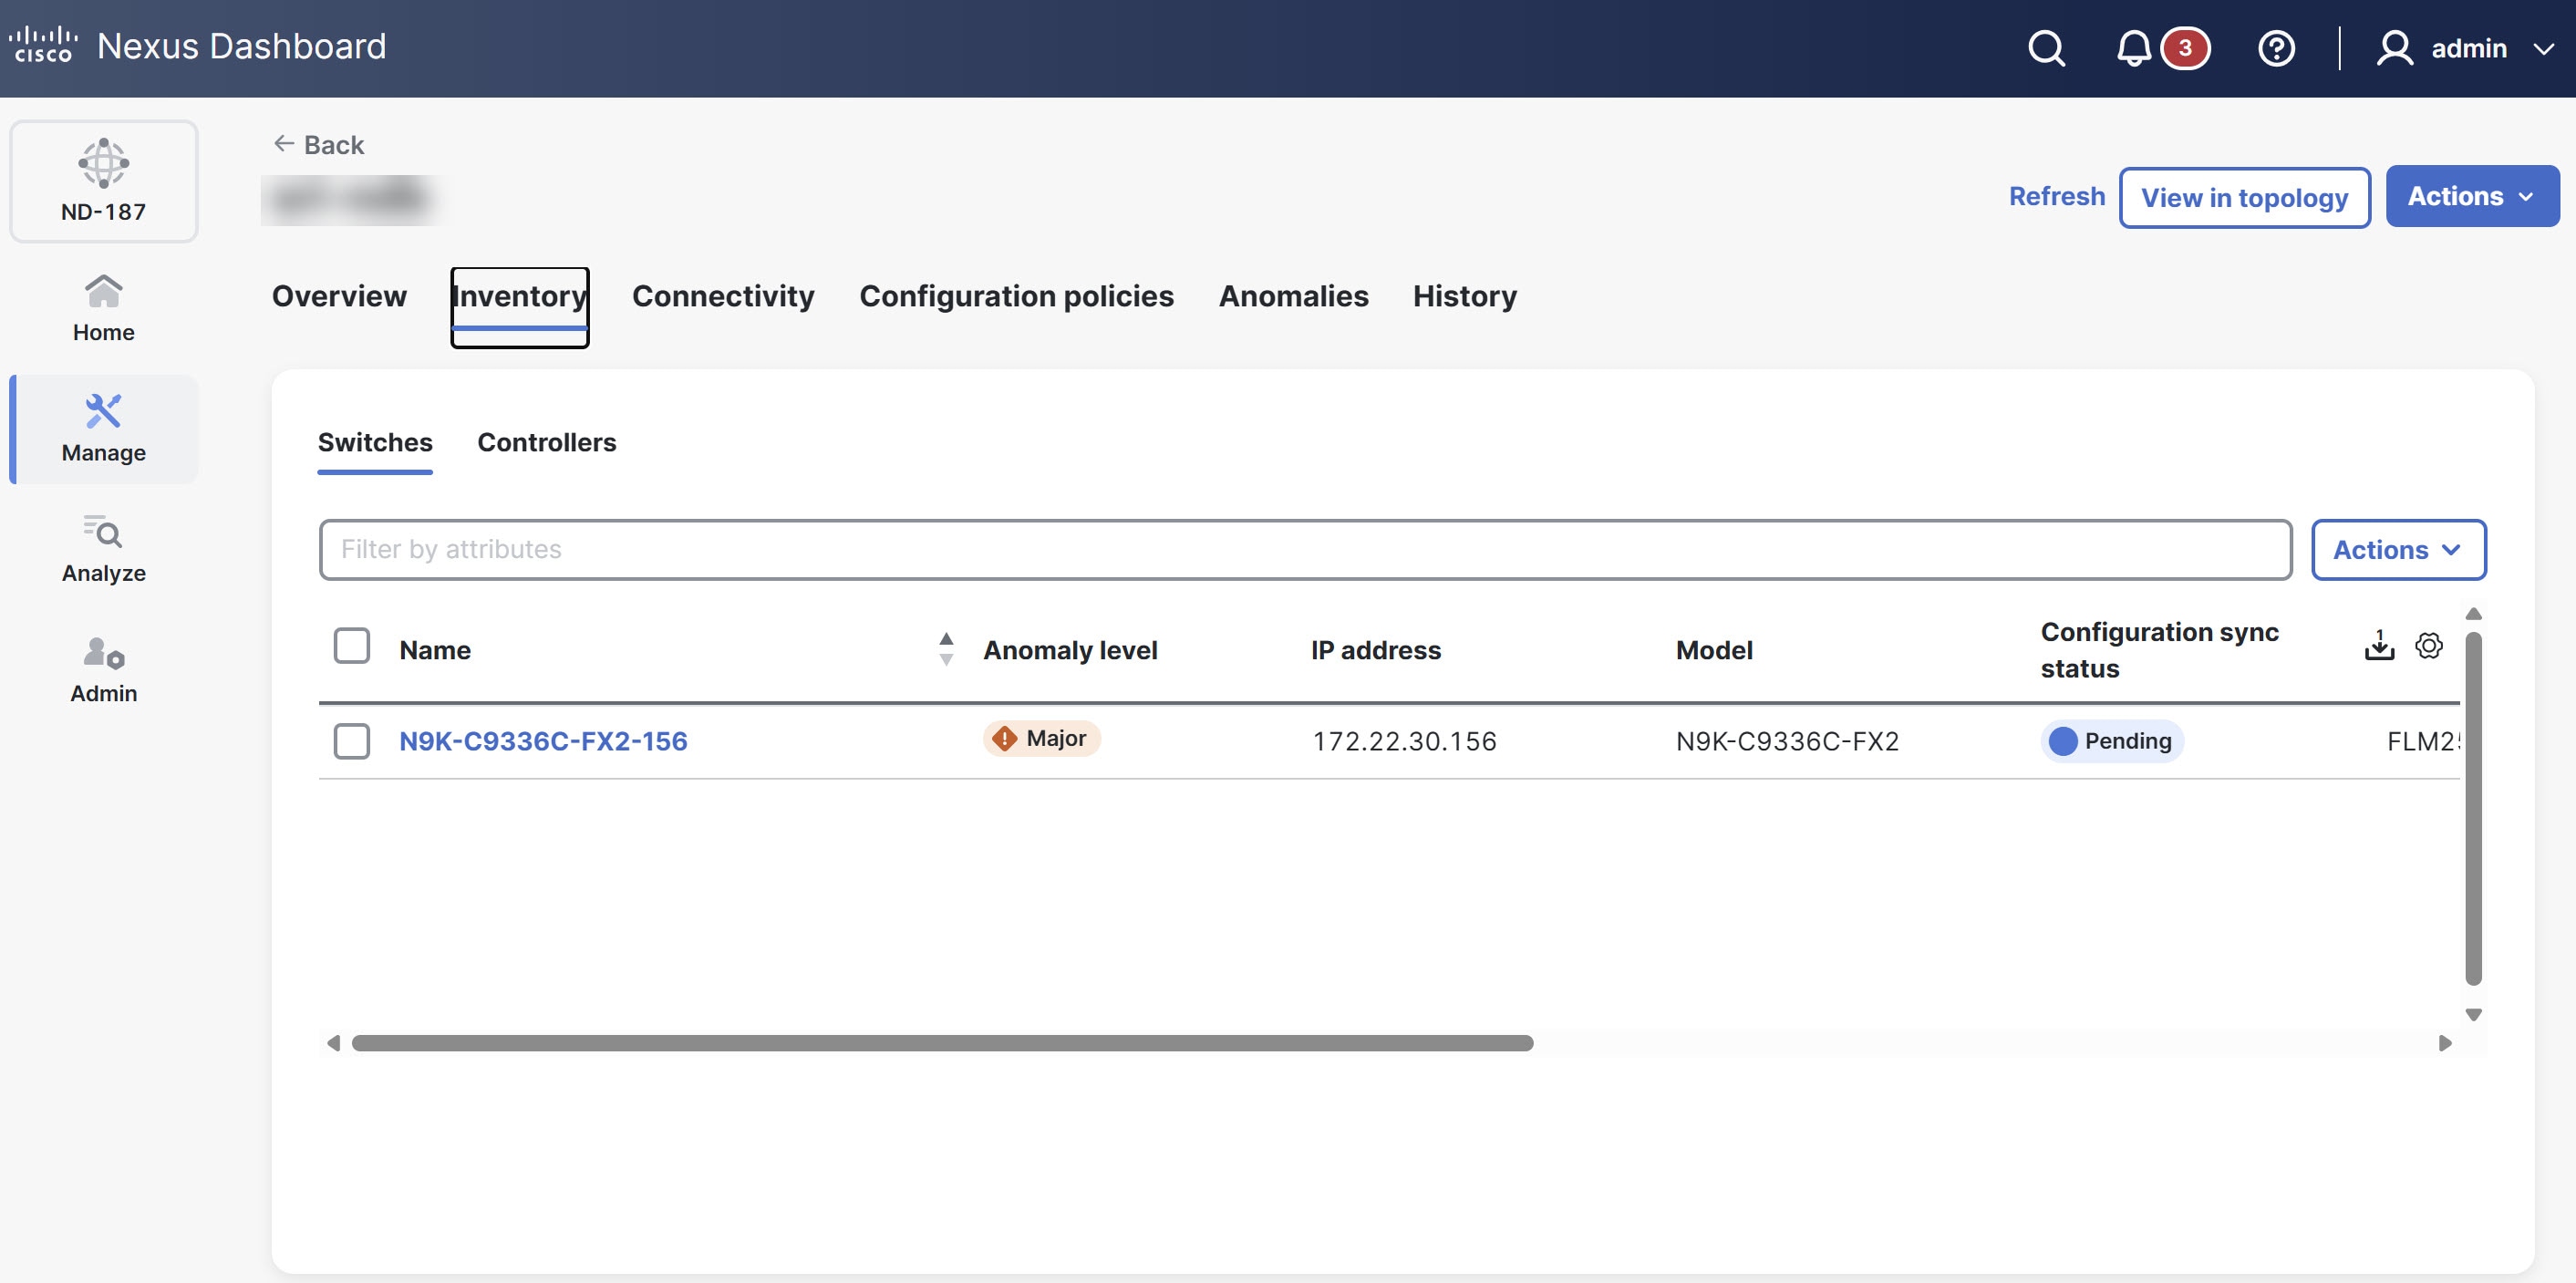Click the View in topology button
The height and width of the screenshot is (1283, 2576).
tap(2244, 197)
